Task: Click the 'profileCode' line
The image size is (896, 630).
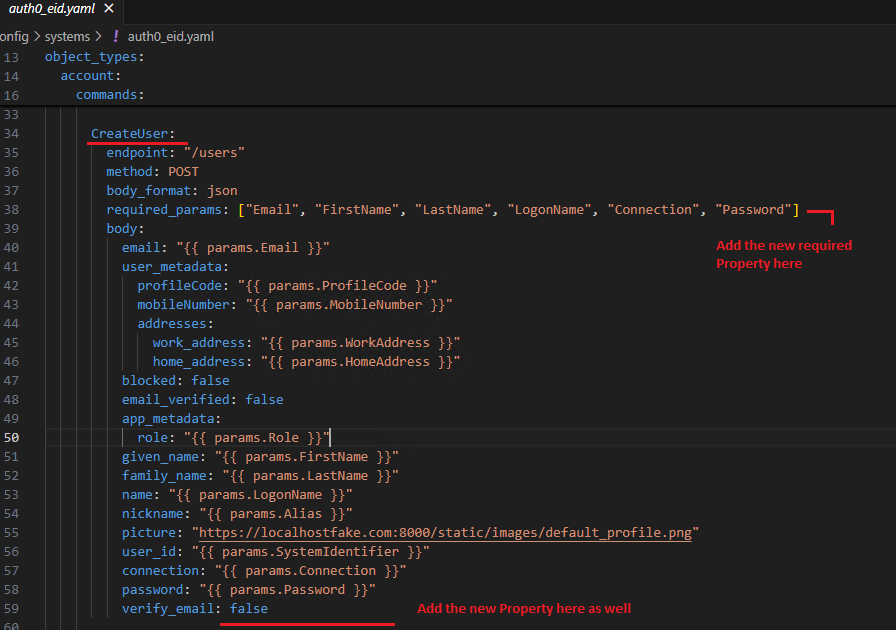Action: coord(287,285)
